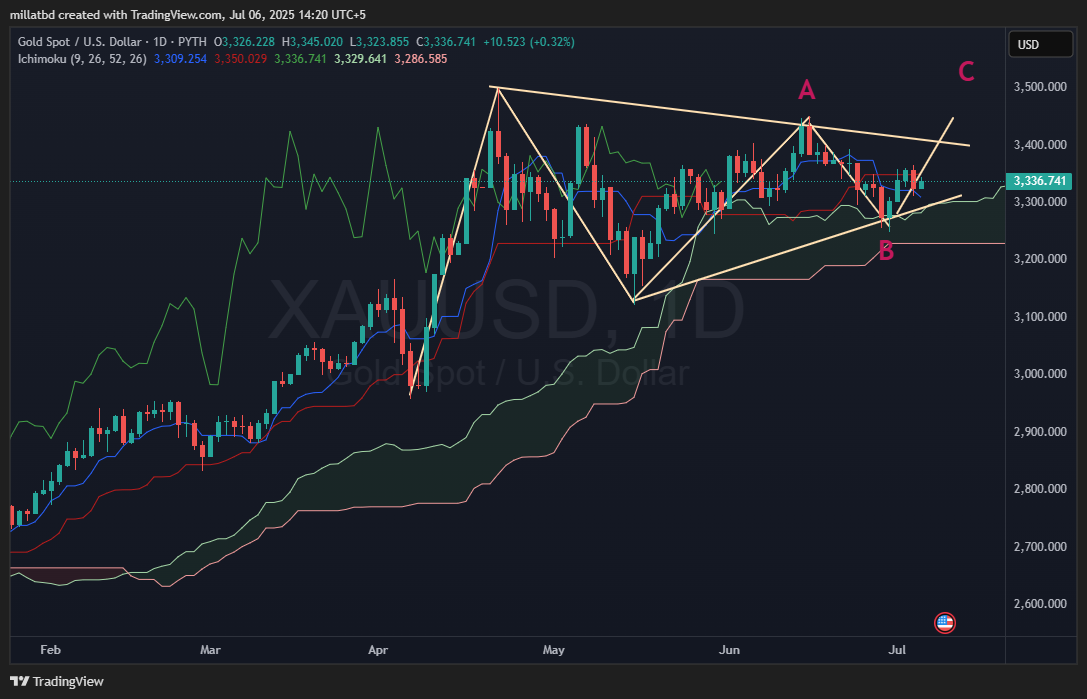Click the Ichimoku value 3,329.641
This screenshot has height=699, width=1087.
pos(360,59)
